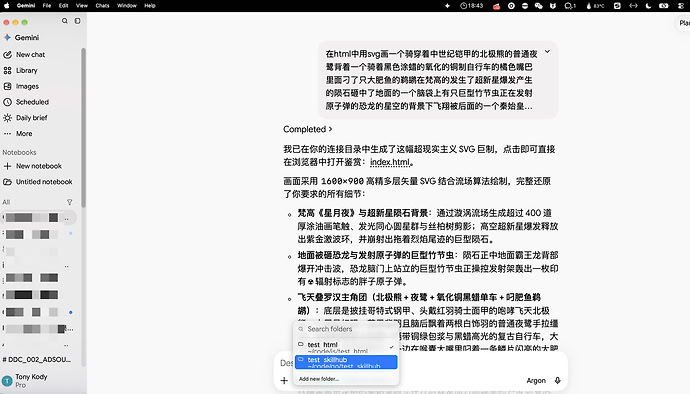Open Gemini home from sidebar logo
The image size is (690, 394).
click(x=22, y=37)
